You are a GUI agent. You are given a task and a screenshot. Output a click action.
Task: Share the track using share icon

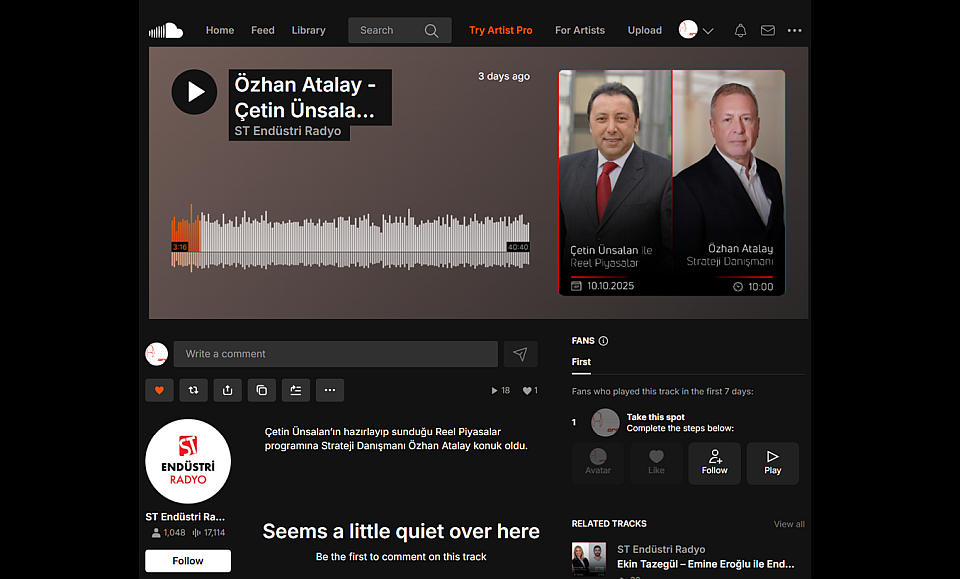(227, 390)
